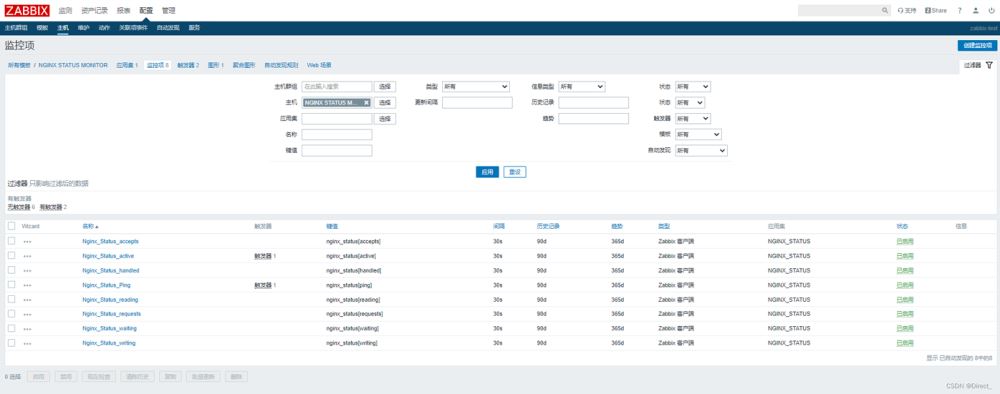Image resolution: width=1000 pixels, height=394 pixels.
Task: Click the search magnifier icon in header
Action: pyautogui.click(x=885, y=11)
